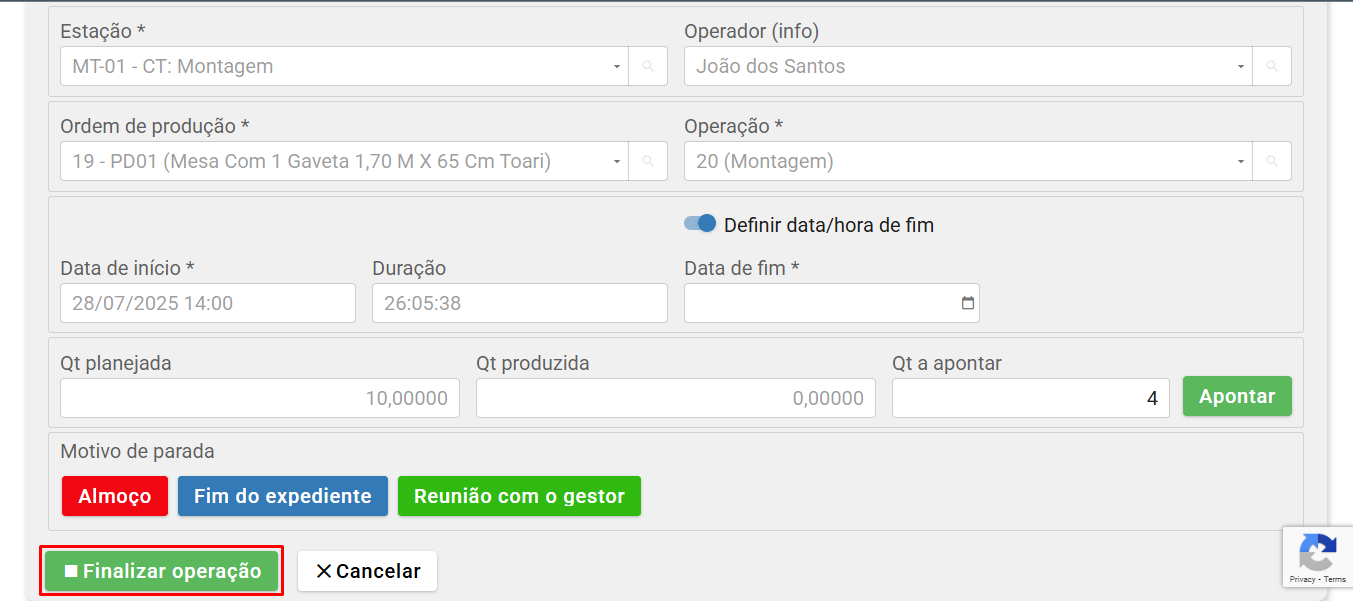Viewport: 1353px width, 601px height.
Task: Open calendar picker in Data de fim
Action: 967,303
